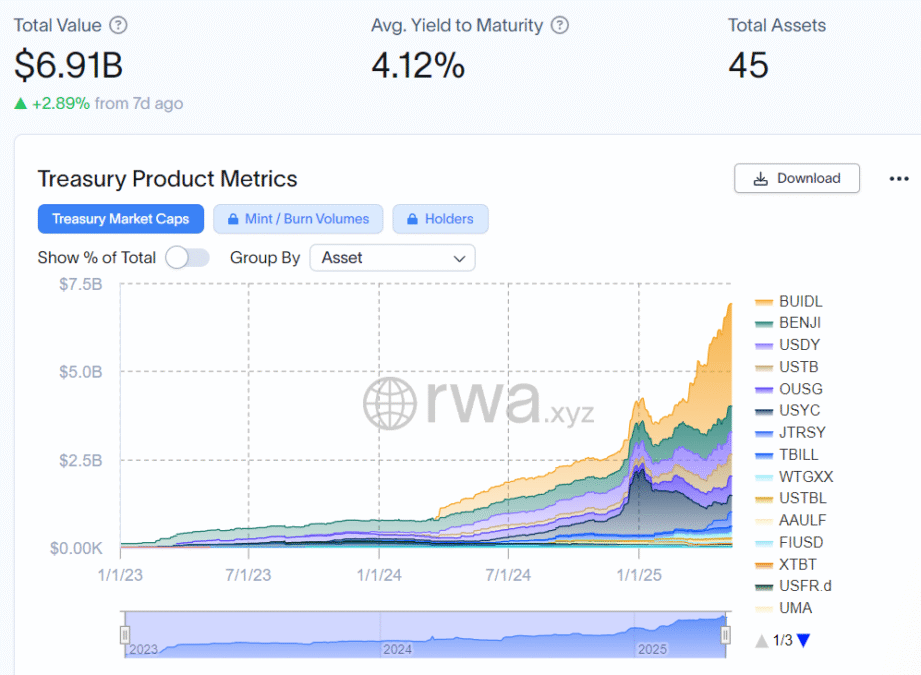Viewport: 921px width, 675px height.
Task: Click the 1/1/25 x-axis label
Action: pyautogui.click(x=639, y=575)
